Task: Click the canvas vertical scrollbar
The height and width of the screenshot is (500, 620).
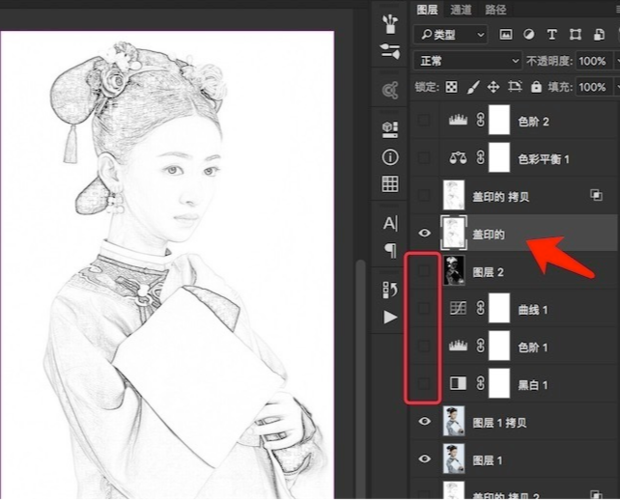Action: [x=359, y=379]
